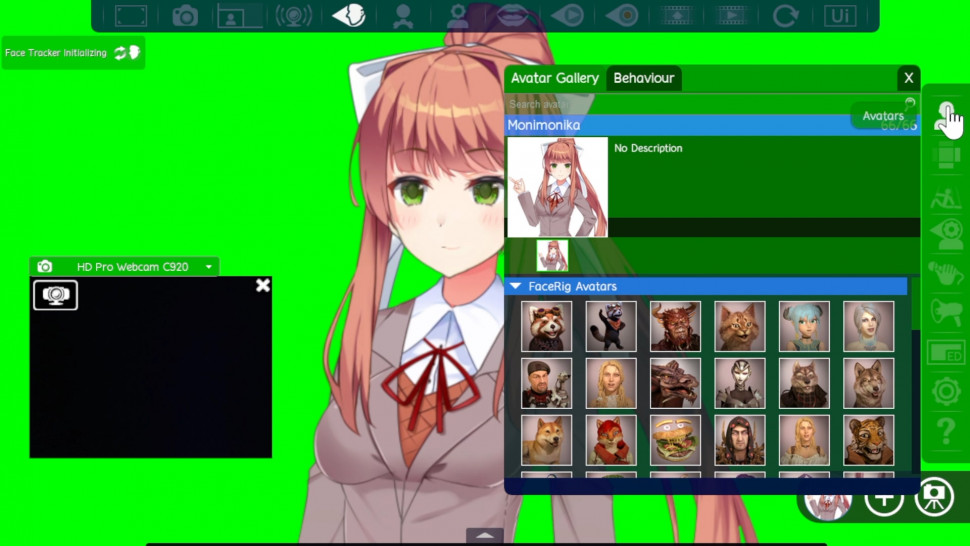Close the webcam preview window
Image resolution: width=970 pixels, height=546 pixels.
coord(262,285)
